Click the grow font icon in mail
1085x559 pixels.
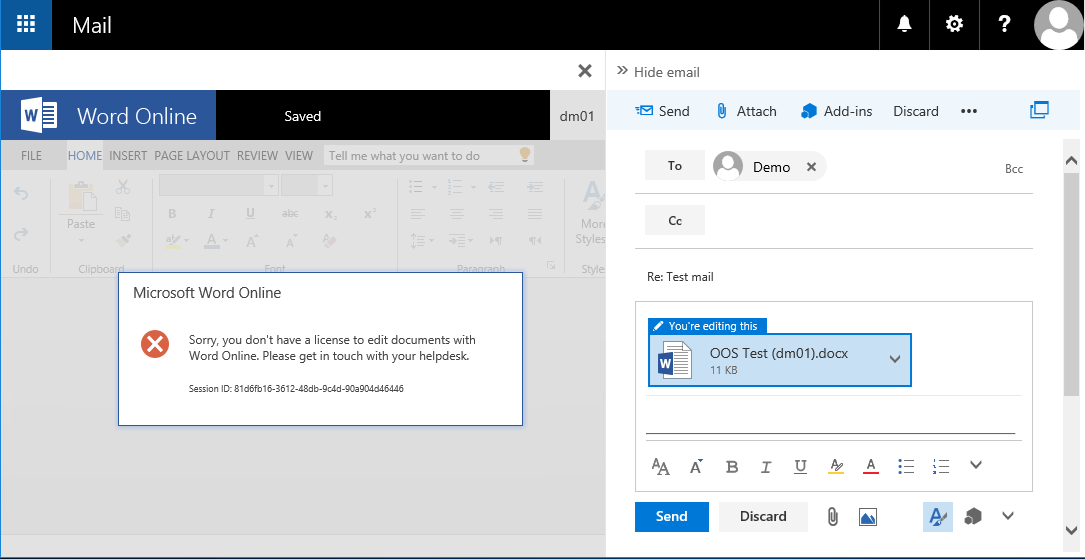697,466
